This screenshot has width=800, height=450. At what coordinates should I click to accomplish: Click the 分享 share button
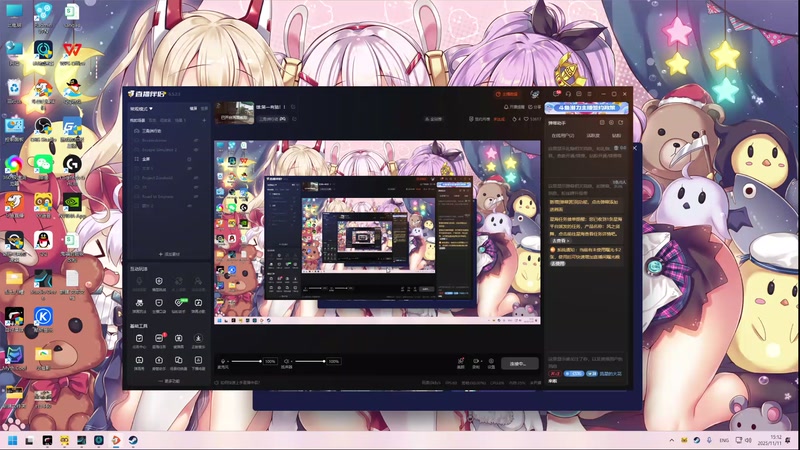[x=535, y=107]
